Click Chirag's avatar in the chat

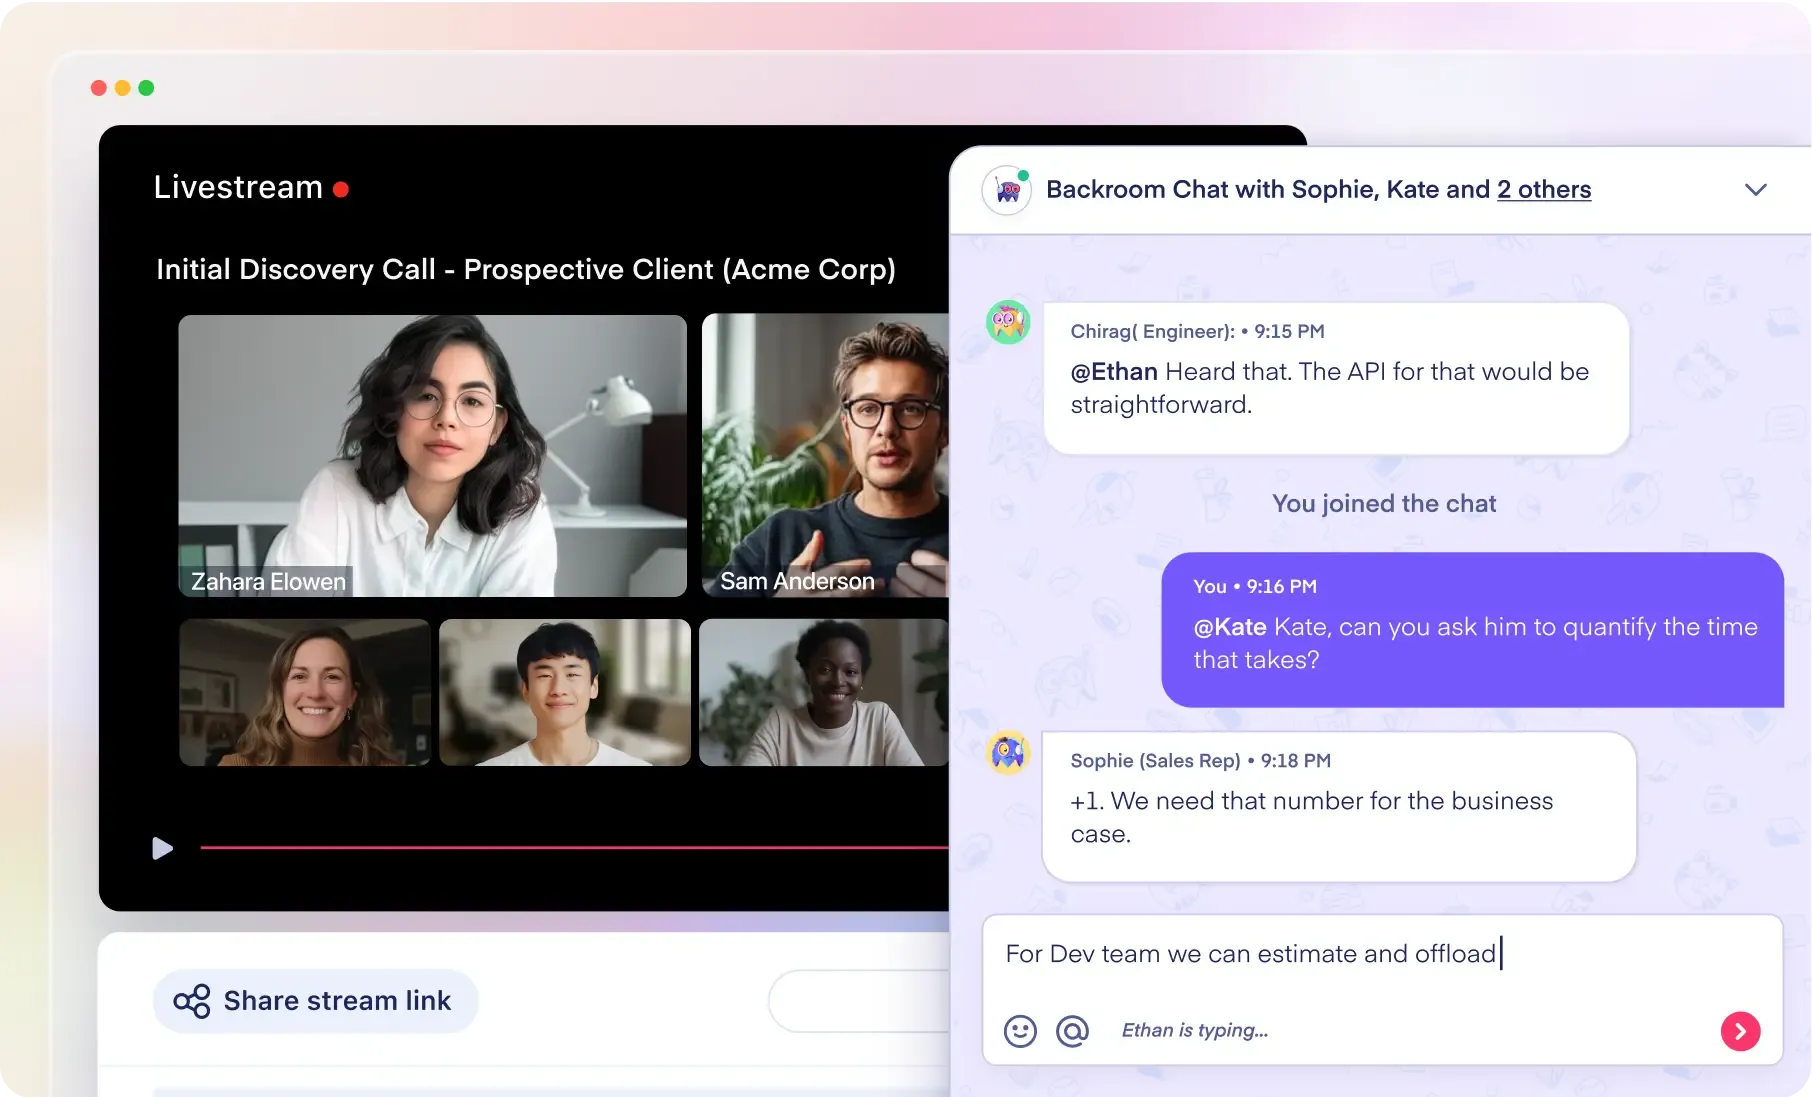1008,322
